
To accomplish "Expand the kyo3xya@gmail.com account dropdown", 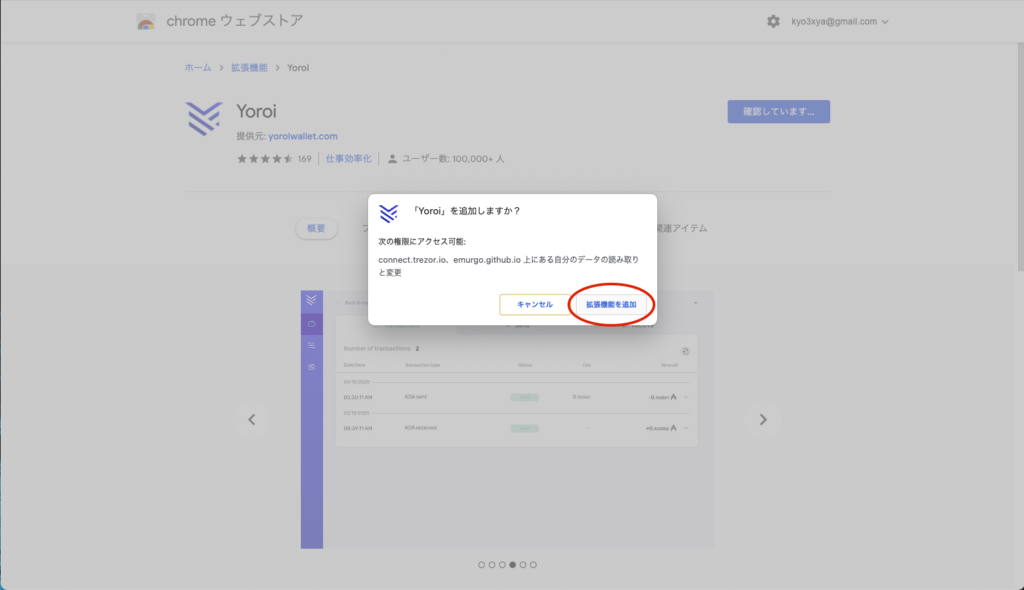I will point(840,22).
